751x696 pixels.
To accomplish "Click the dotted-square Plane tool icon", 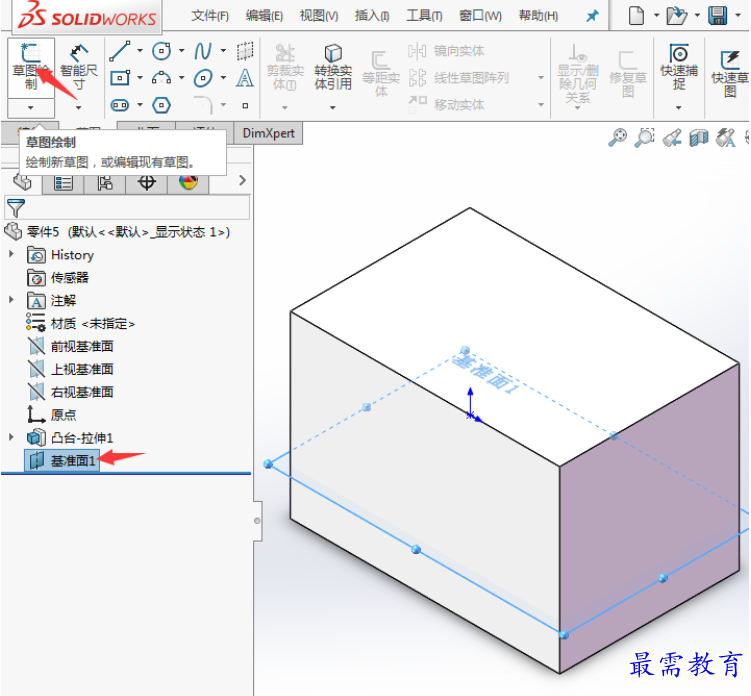I will (x=245, y=51).
